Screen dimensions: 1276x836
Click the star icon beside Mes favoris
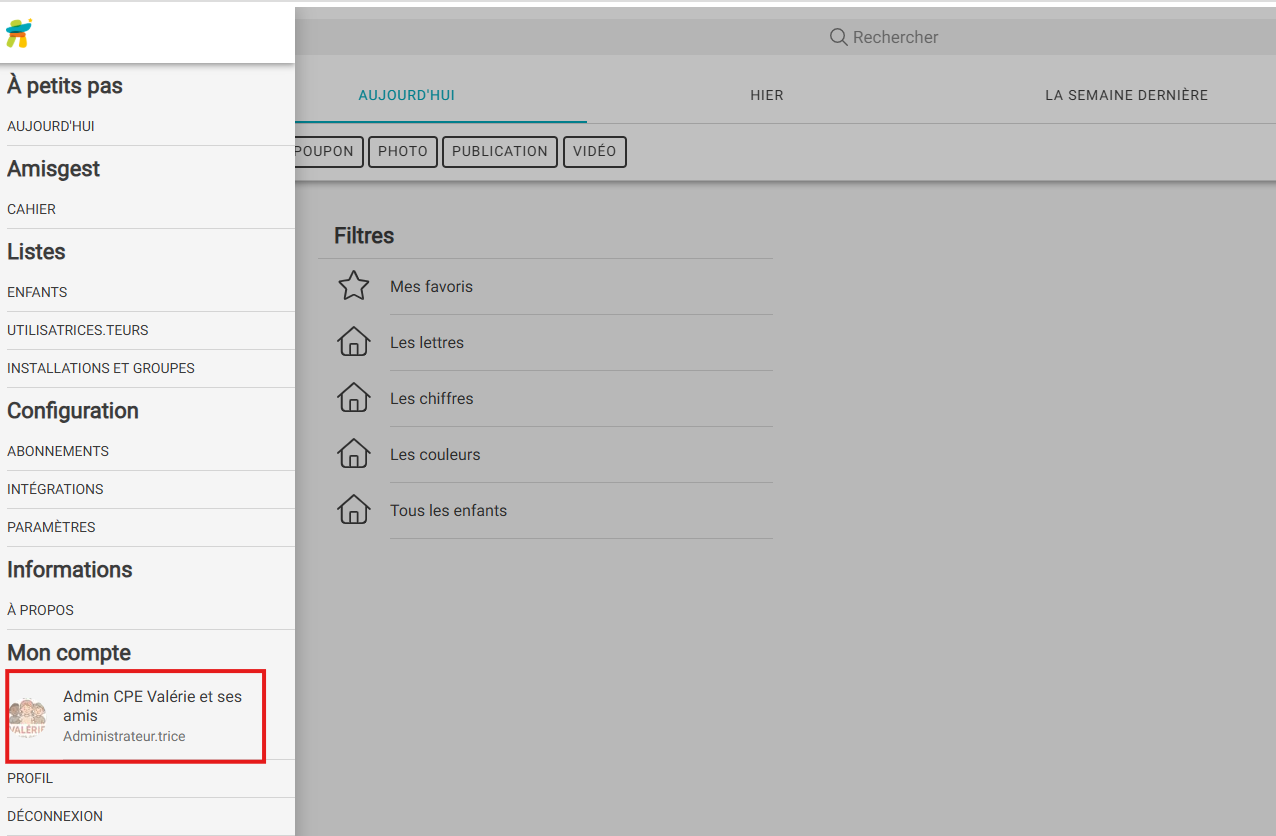(354, 287)
